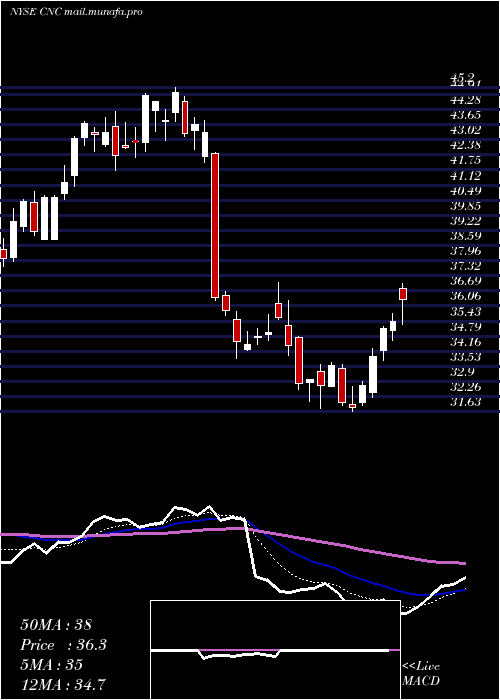Select the 32.9 price axis label
Viewport: 500px width, 700px height.
point(462,373)
